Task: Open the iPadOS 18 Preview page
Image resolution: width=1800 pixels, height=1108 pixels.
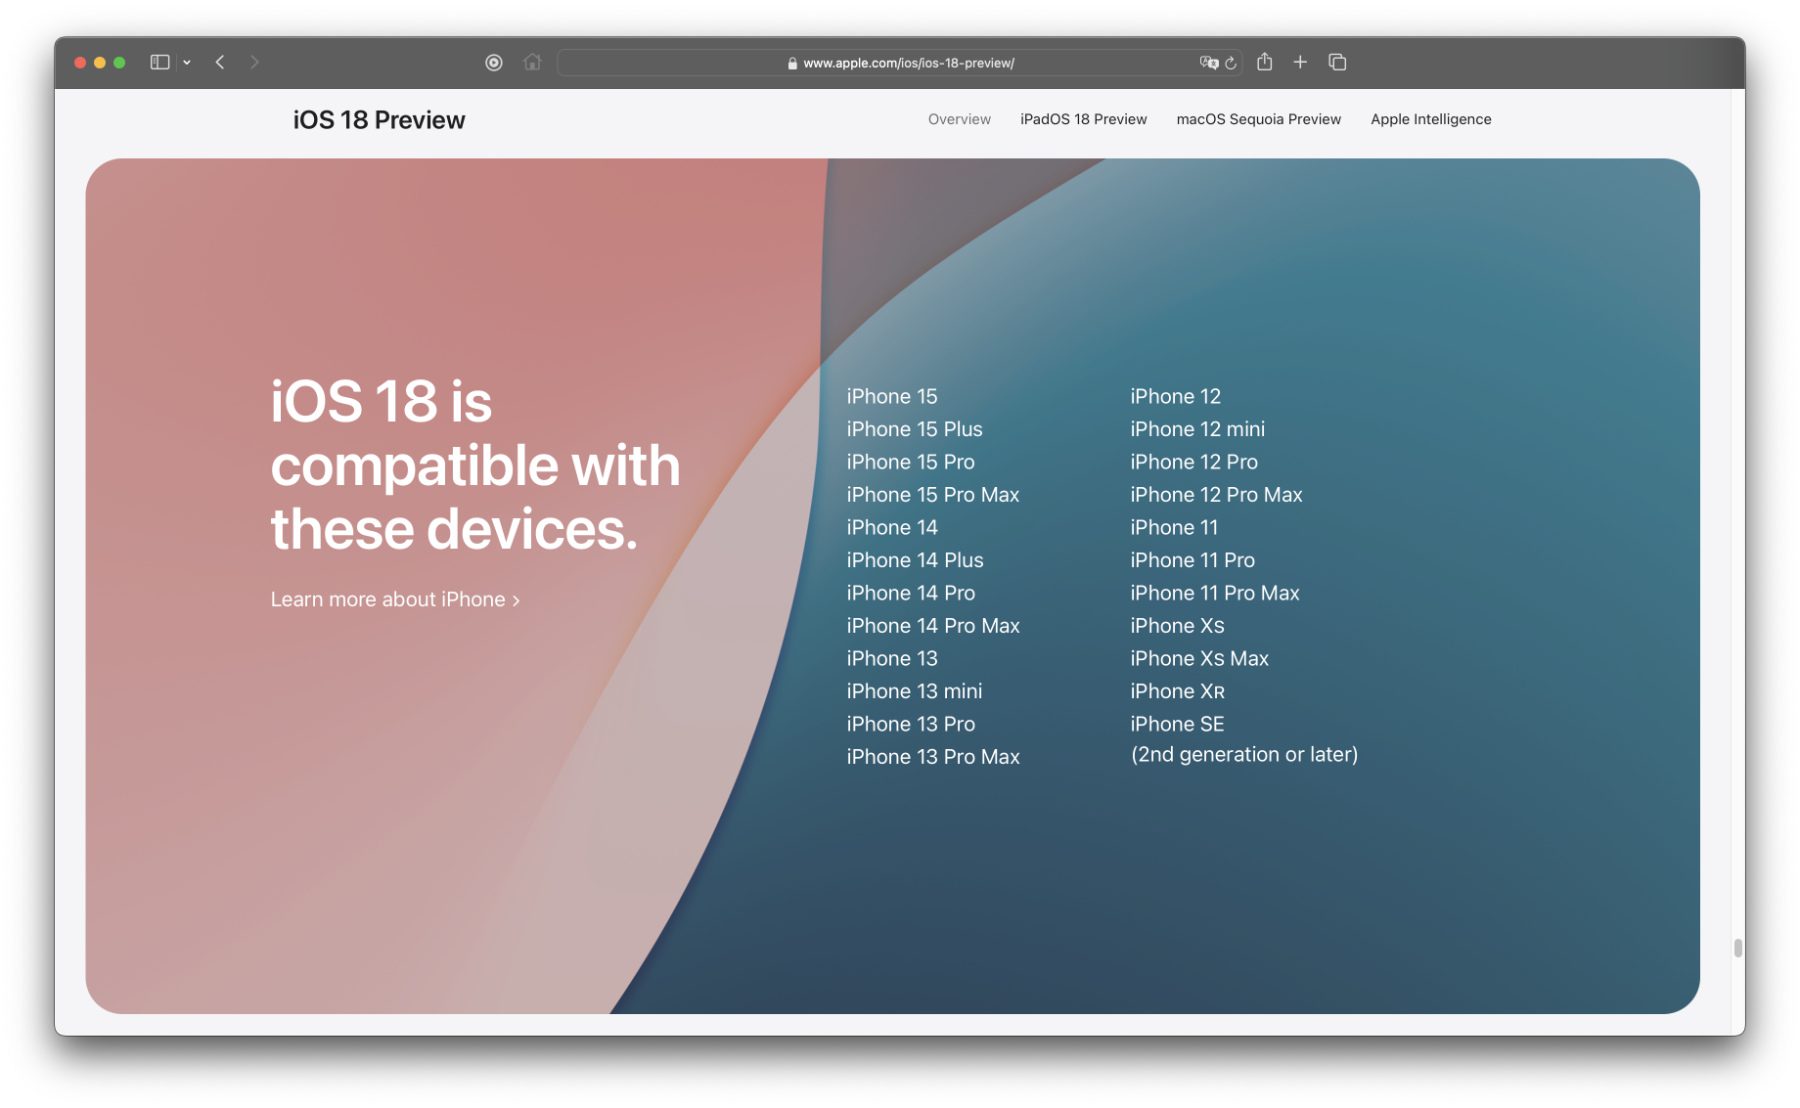Action: pos(1083,119)
